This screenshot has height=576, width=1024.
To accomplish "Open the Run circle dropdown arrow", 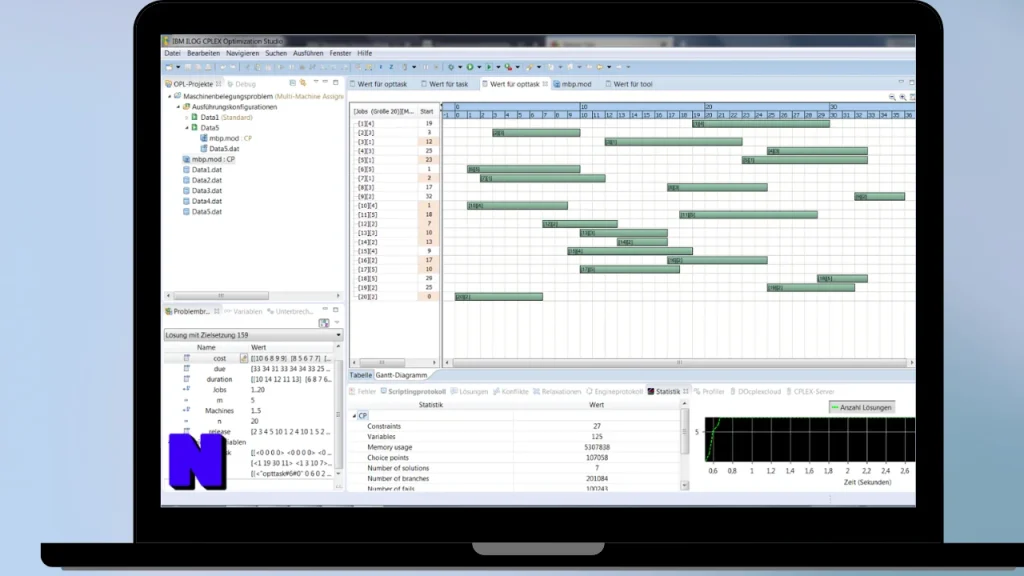I will [x=479, y=67].
